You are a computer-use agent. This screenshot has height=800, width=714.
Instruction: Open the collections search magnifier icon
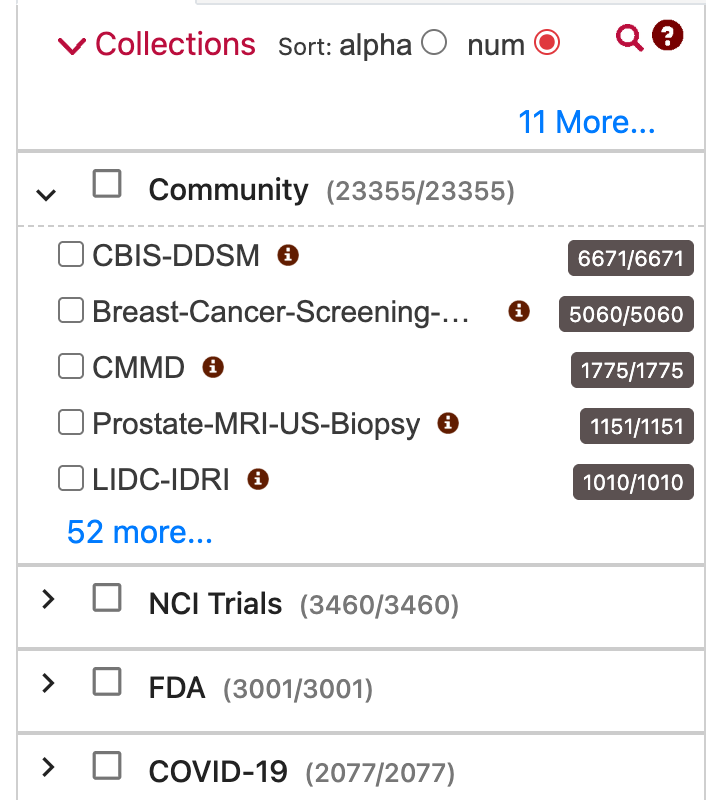click(x=629, y=38)
